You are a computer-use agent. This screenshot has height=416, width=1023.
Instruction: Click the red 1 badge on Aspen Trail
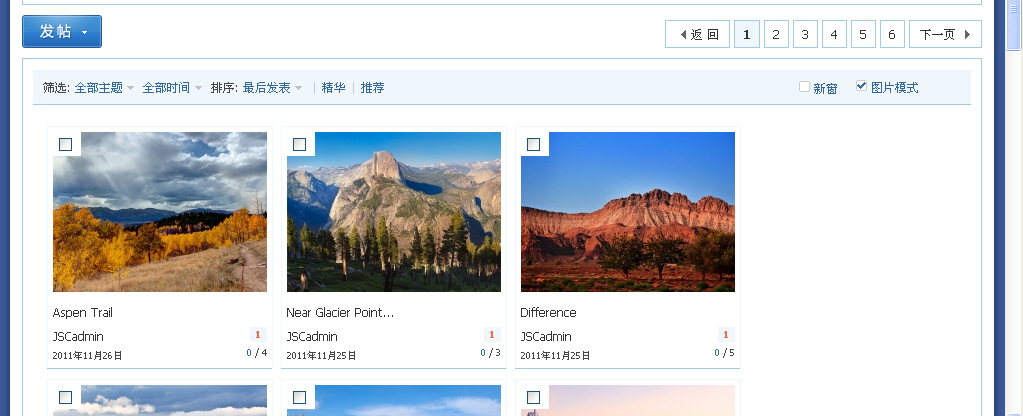pyautogui.click(x=258, y=334)
